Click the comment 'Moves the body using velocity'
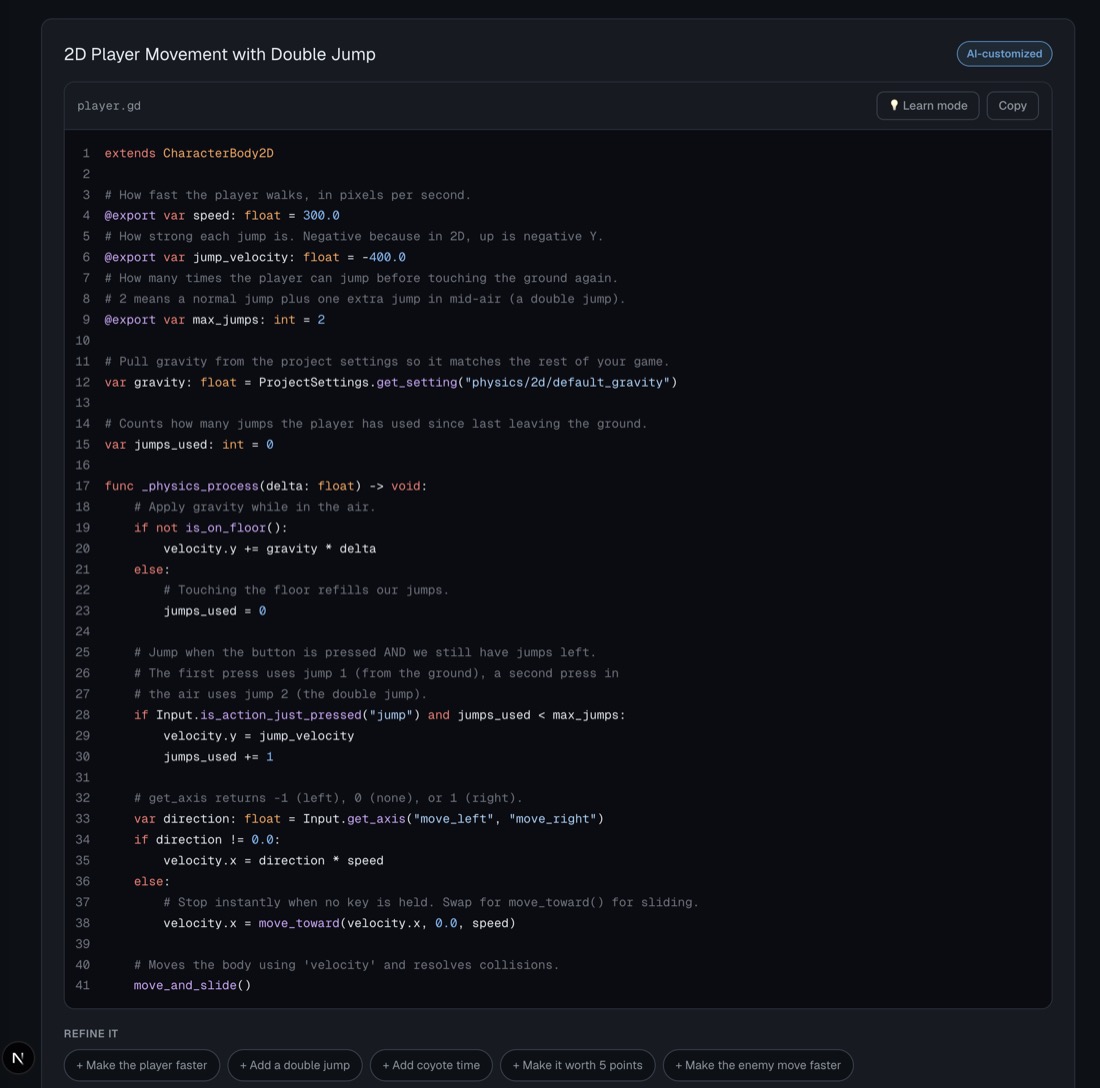 click(347, 965)
